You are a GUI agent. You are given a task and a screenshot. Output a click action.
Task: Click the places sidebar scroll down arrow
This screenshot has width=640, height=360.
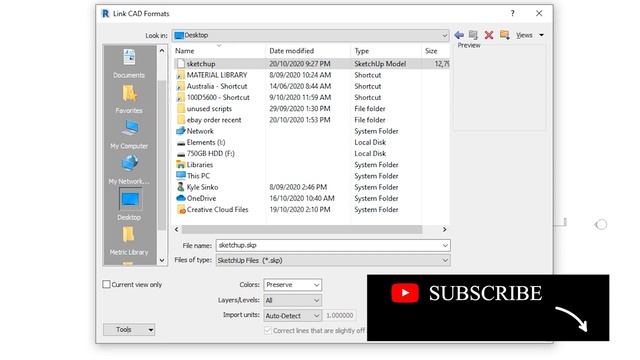[162, 260]
